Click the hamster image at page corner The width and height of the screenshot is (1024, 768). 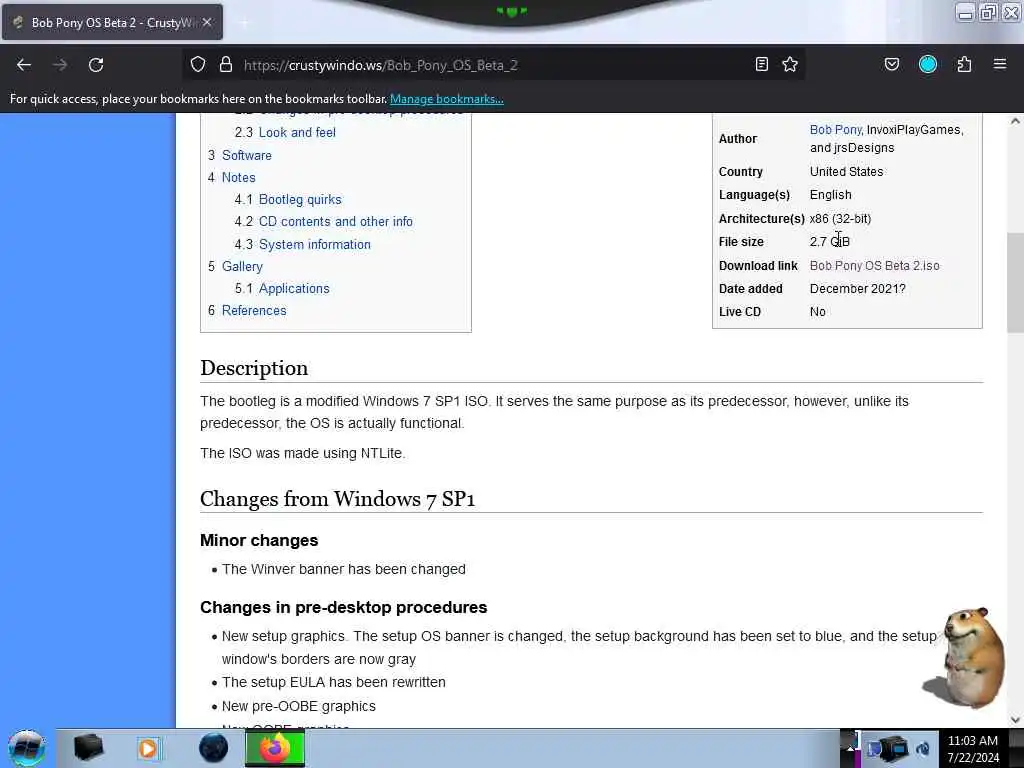click(965, 657)
